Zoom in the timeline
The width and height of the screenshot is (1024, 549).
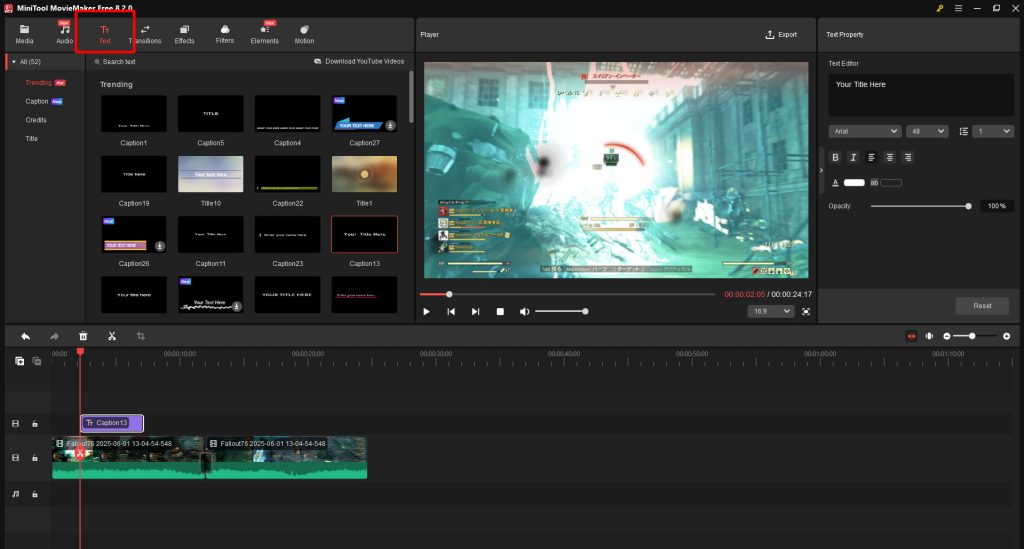tap(1006, 336)
